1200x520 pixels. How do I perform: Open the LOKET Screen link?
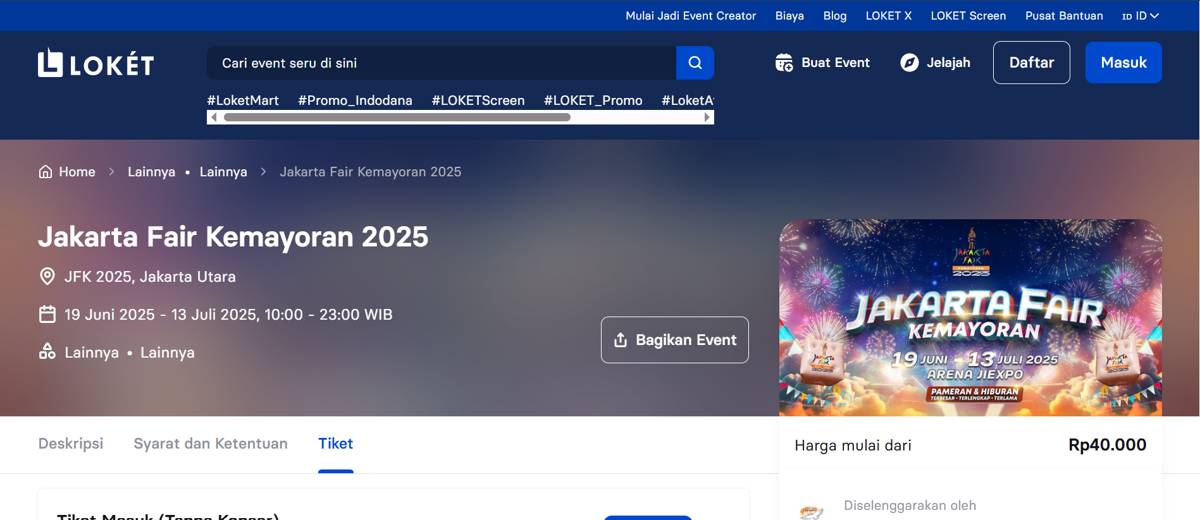(x=968, y=16)
